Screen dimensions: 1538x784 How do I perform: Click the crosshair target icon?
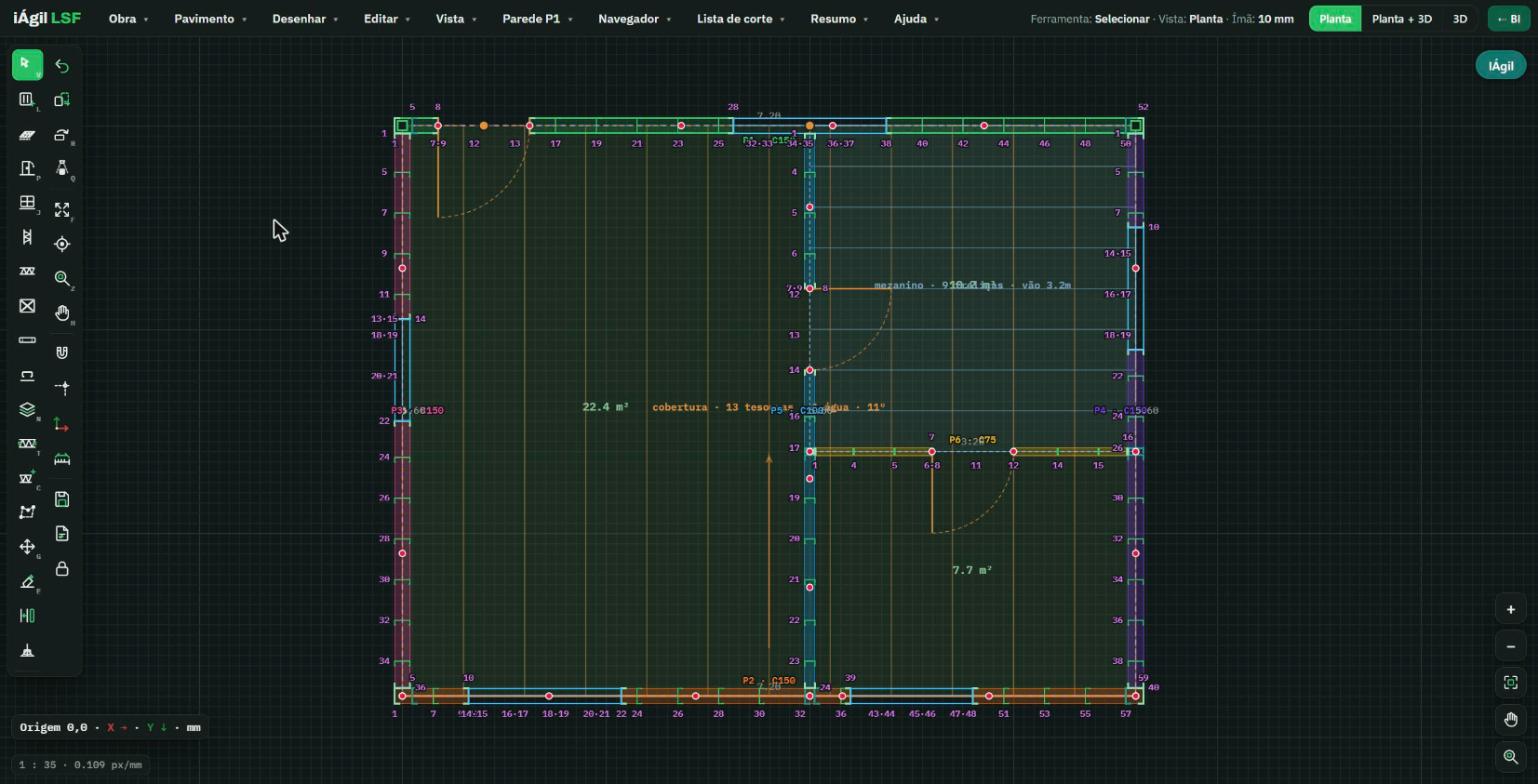tap(62, 244)
